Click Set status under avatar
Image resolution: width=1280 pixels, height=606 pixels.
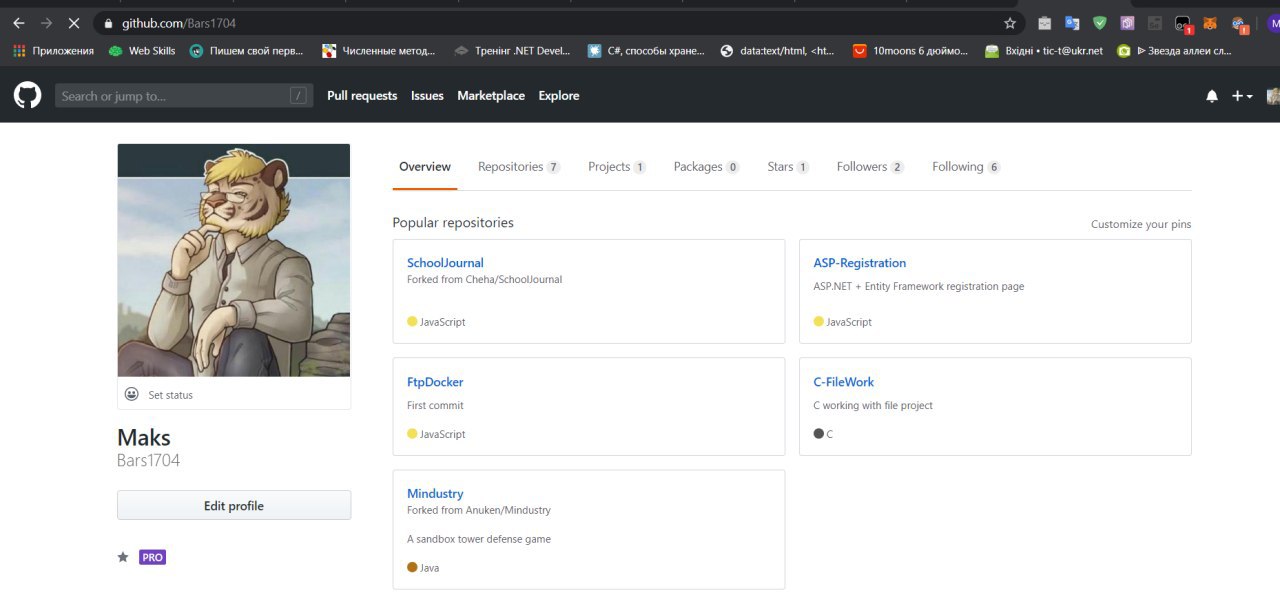[x=171, y=395]
